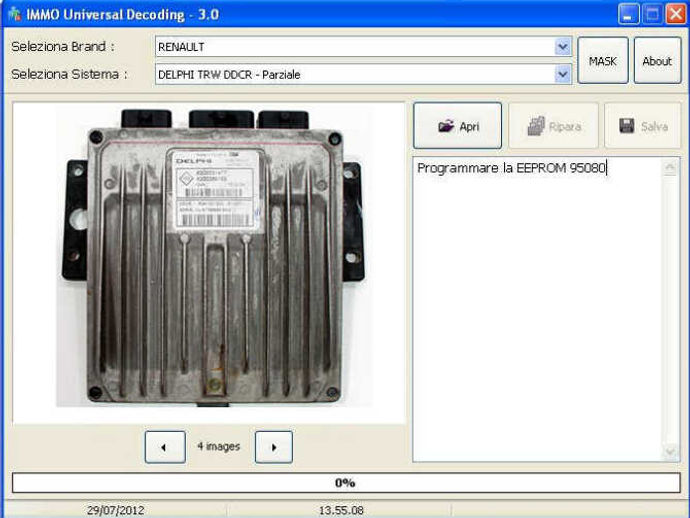Open the Seleziona Sistema dropdown arrow
The image size is (690, 518).
pyautogui.click(x=562, y=74)
